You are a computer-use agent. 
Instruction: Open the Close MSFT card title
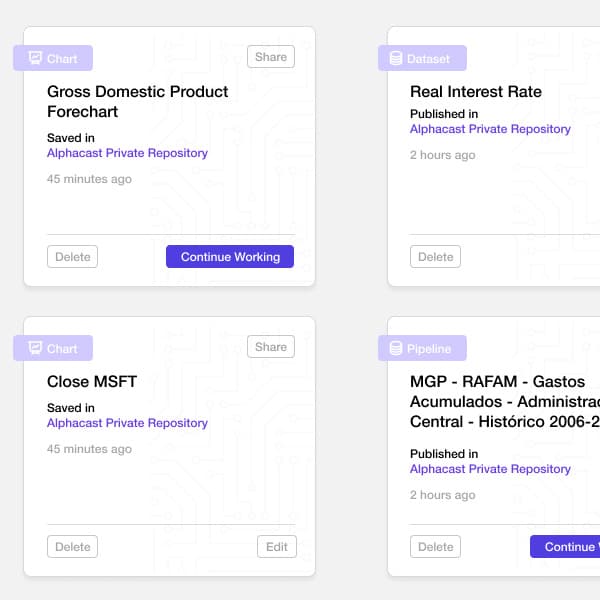[x=92, y=382]
